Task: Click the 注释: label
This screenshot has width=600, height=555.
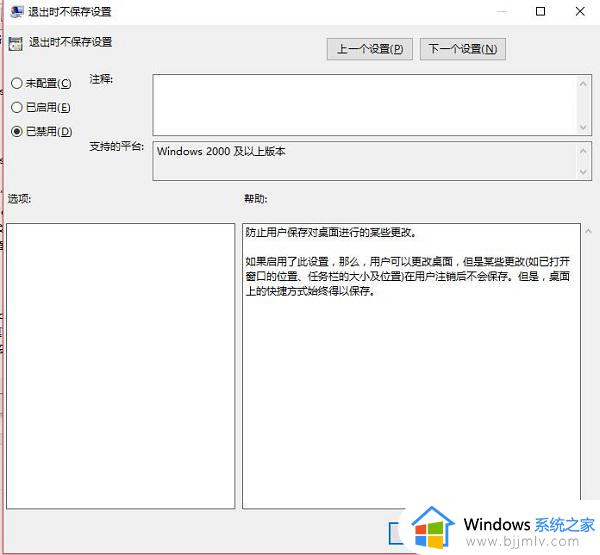Action: [x=101, y=79]
